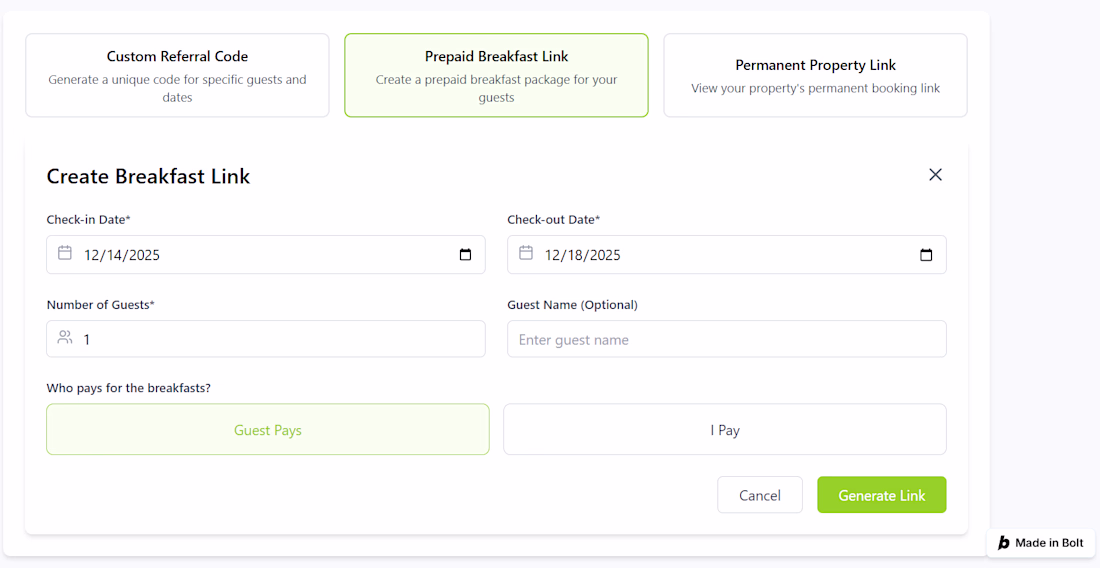1100x568 pixels.
Task: Switch to Custom Referral Code tab
Action: pos(177,75)
